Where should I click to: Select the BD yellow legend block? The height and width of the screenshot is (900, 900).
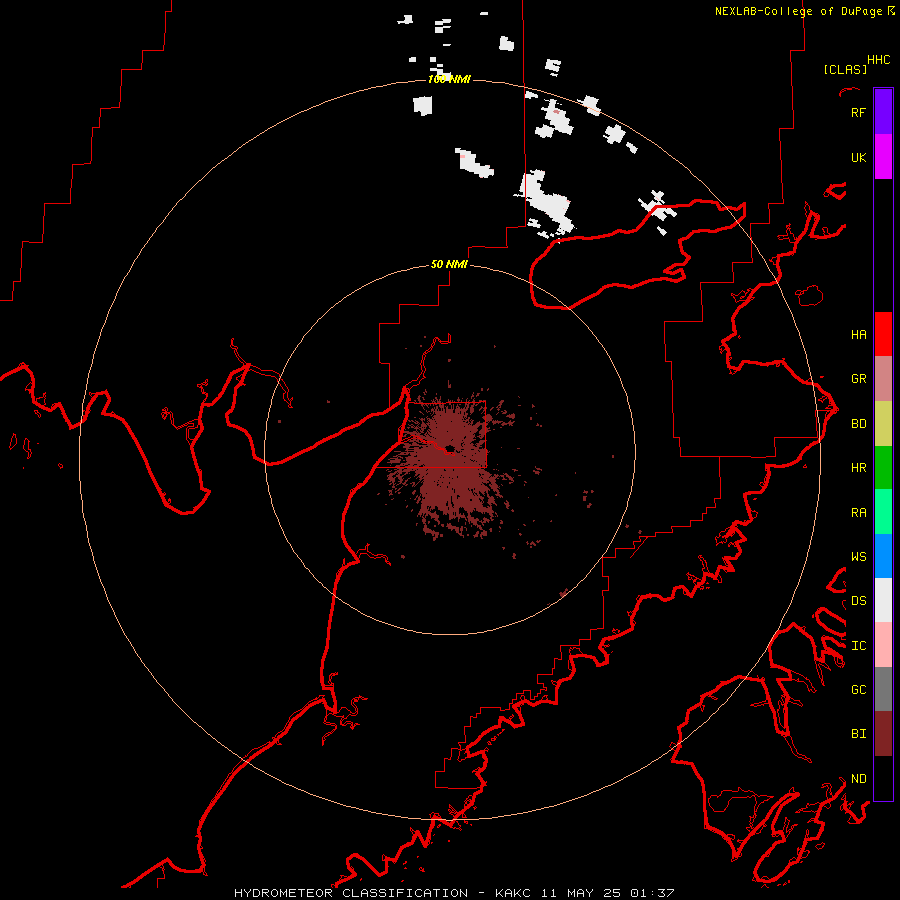883,423
